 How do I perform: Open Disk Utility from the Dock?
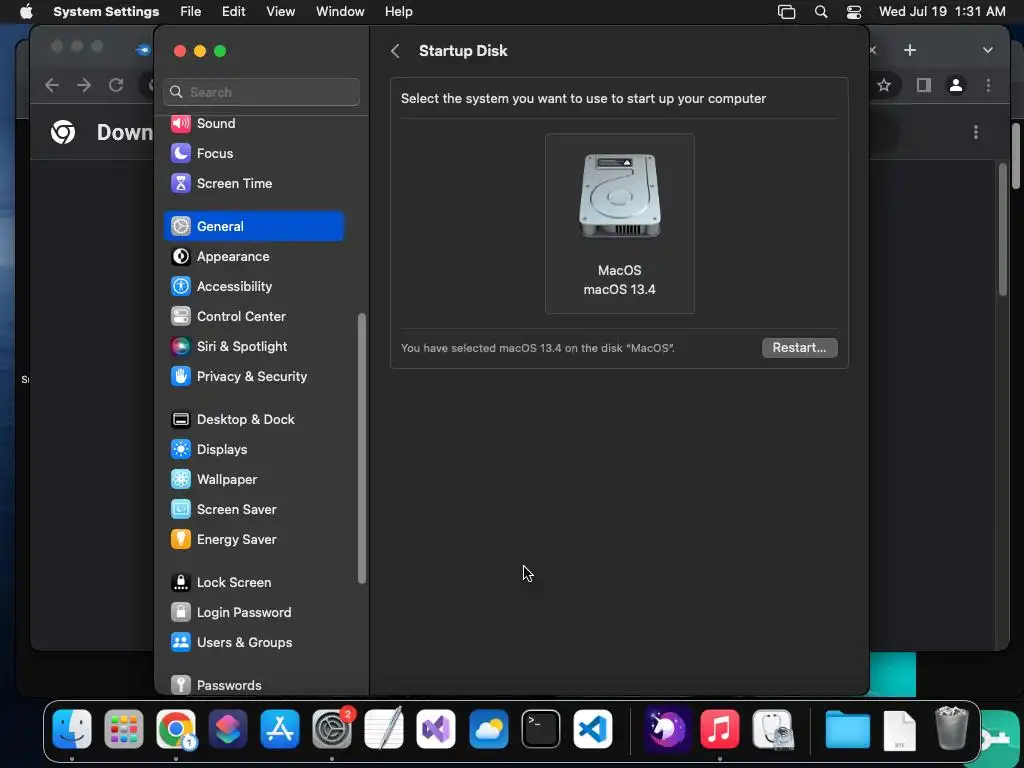click(x=772, y=729)
